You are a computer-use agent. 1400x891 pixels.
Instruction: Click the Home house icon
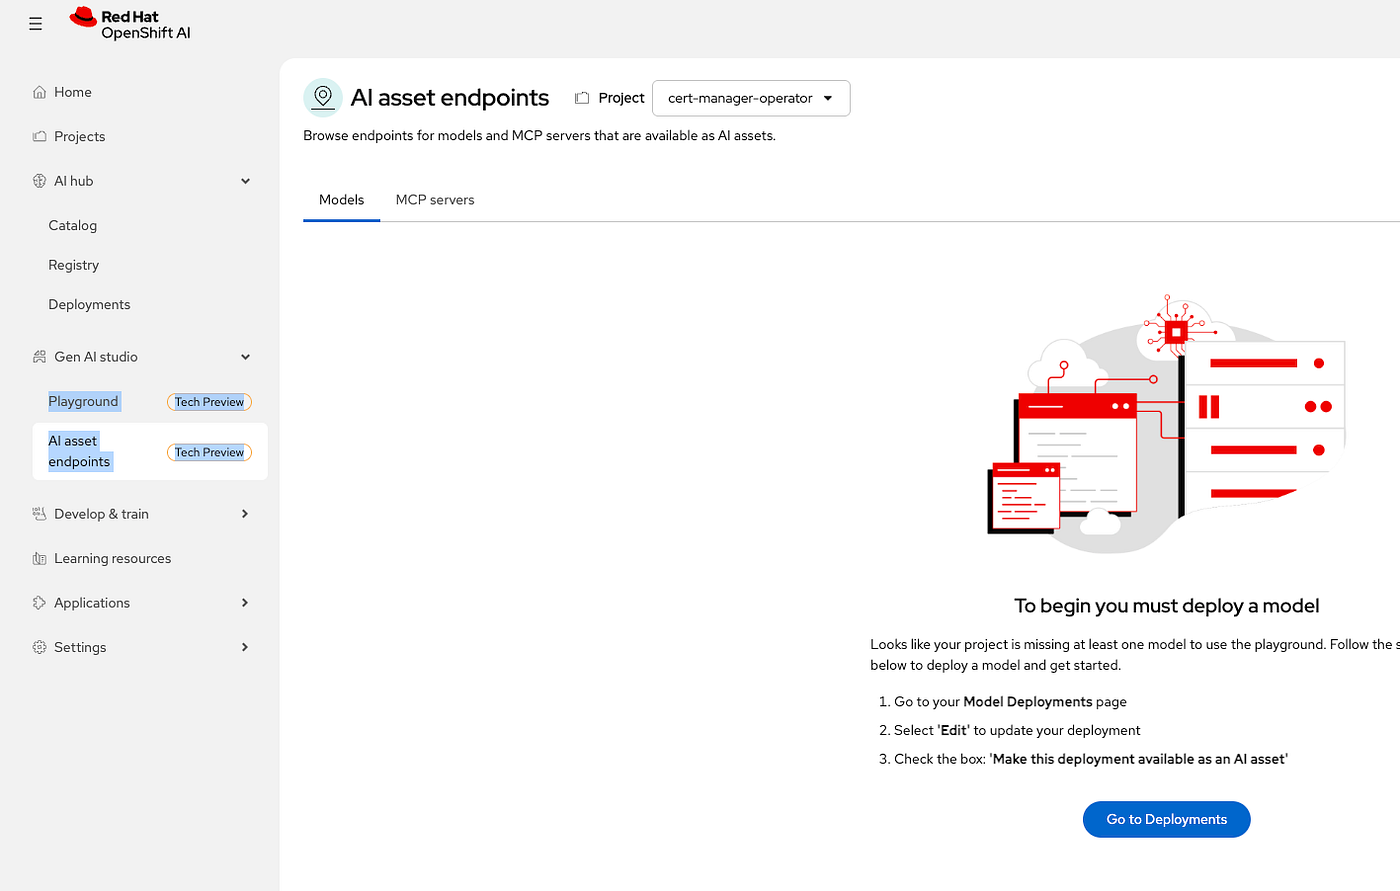(x=40, y=92)
